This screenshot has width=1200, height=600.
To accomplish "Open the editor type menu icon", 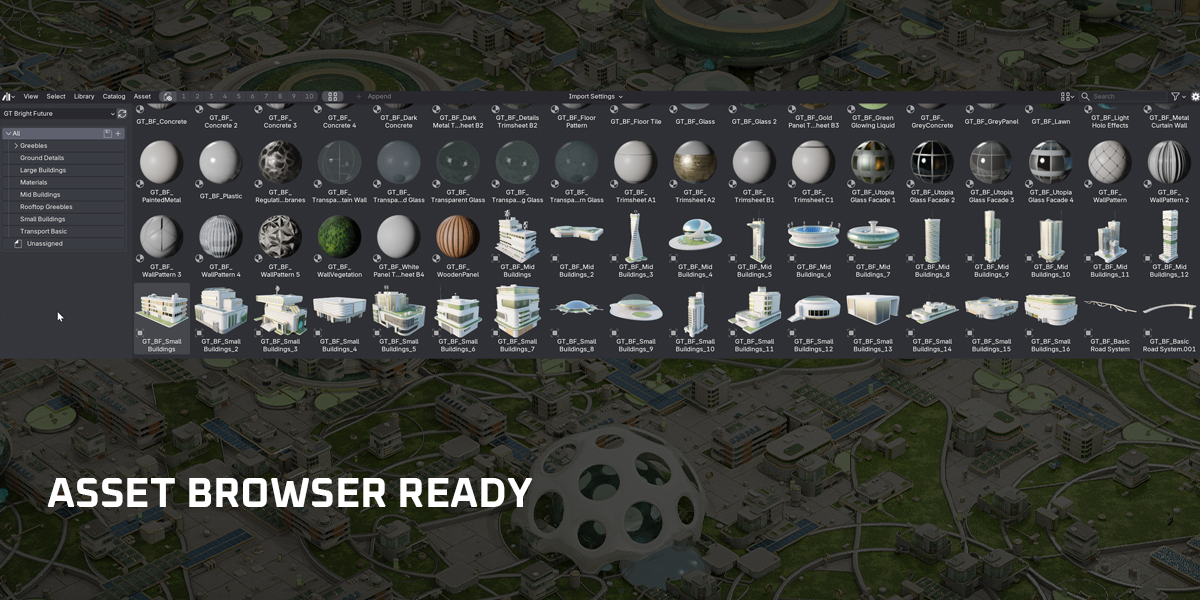I will pyautogui.click(x=8, y=96).
